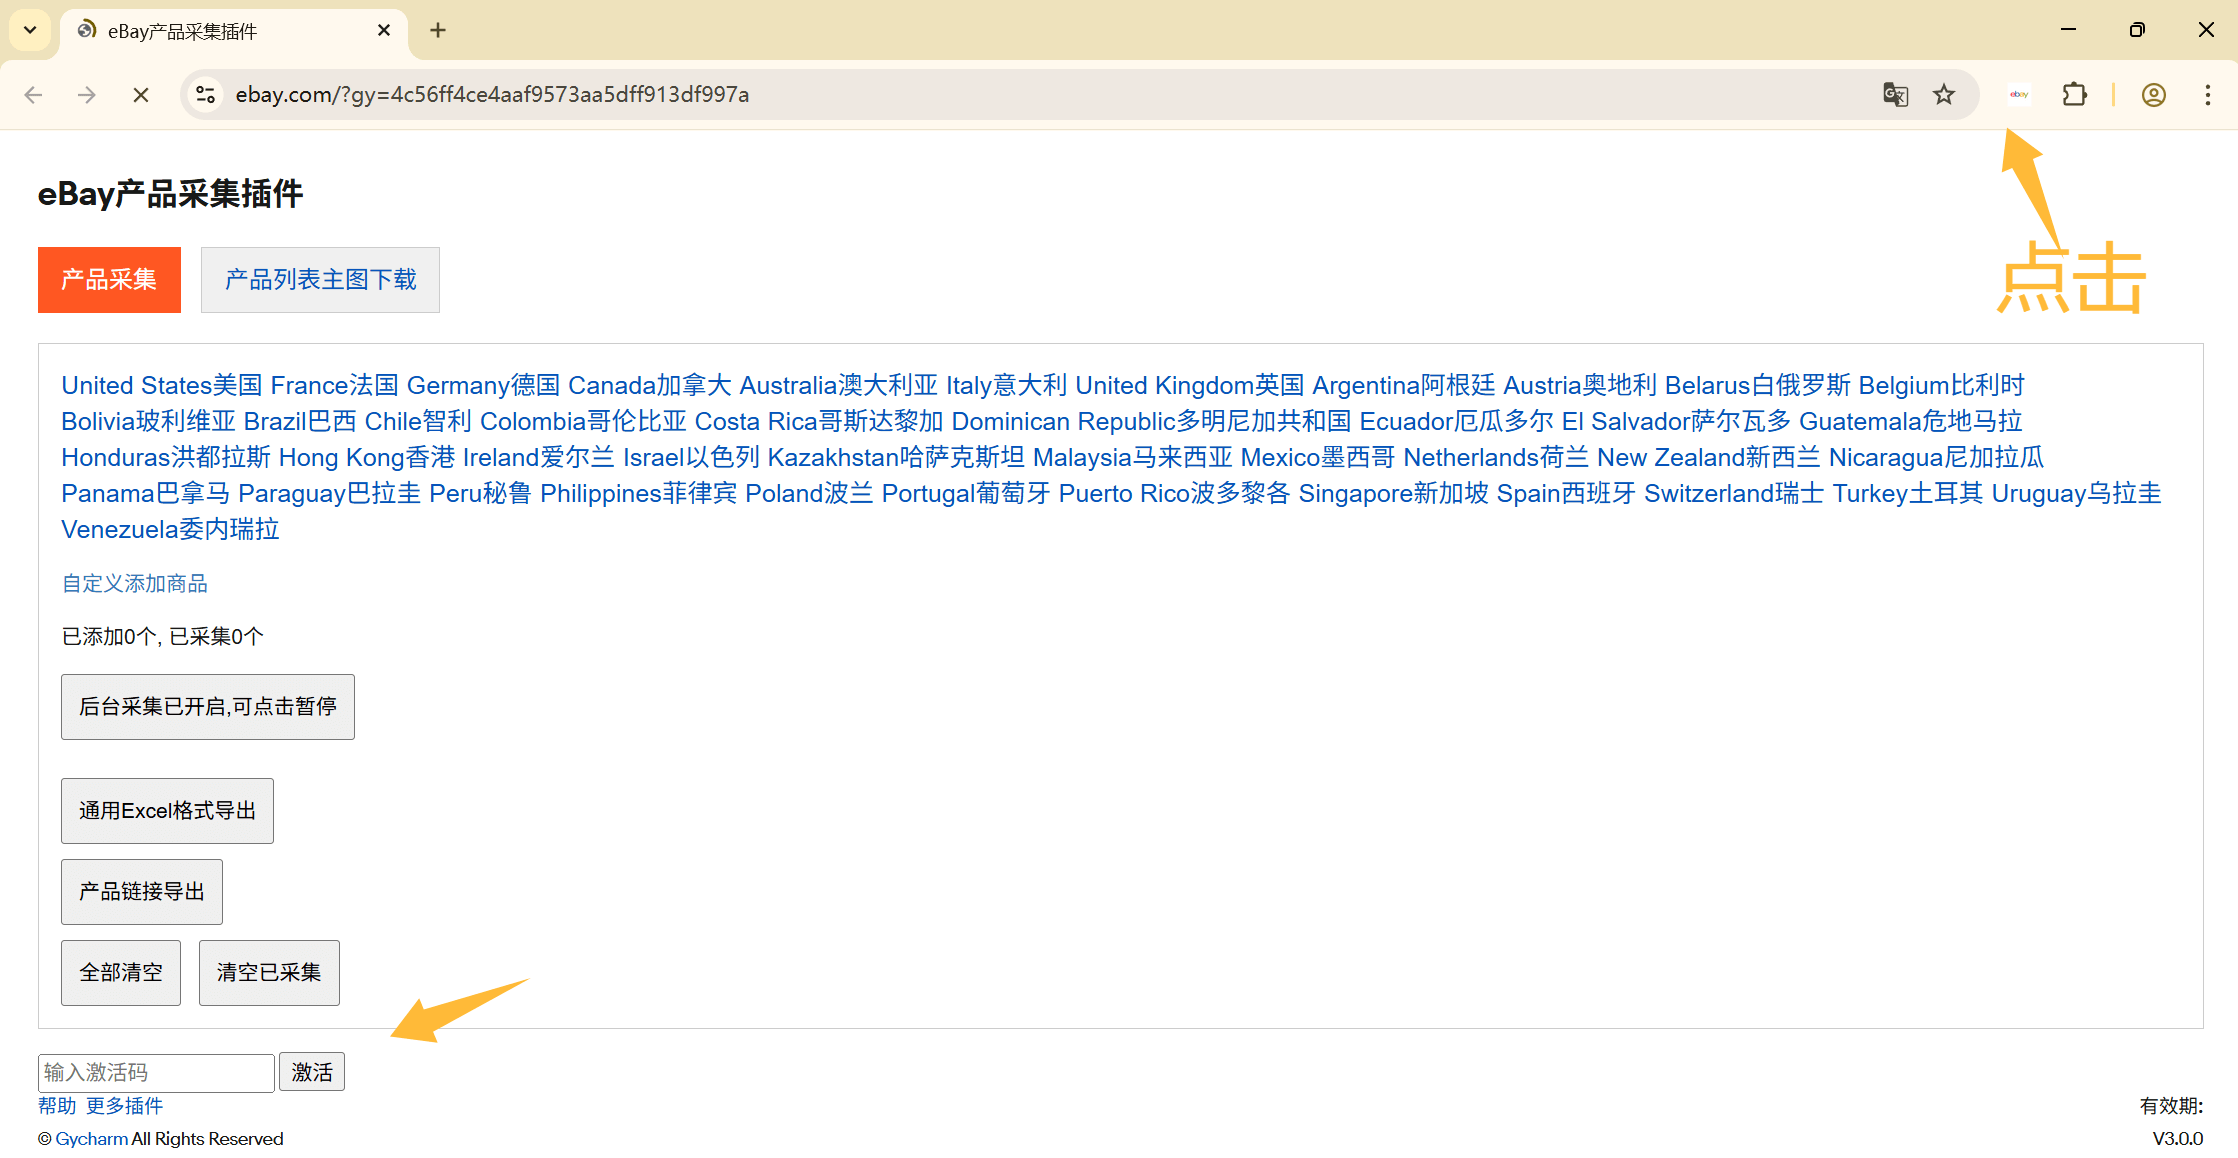Select Ireland爱尔兰 site link
This screenshot has height=1158, width=2238.
pos(539,458)
